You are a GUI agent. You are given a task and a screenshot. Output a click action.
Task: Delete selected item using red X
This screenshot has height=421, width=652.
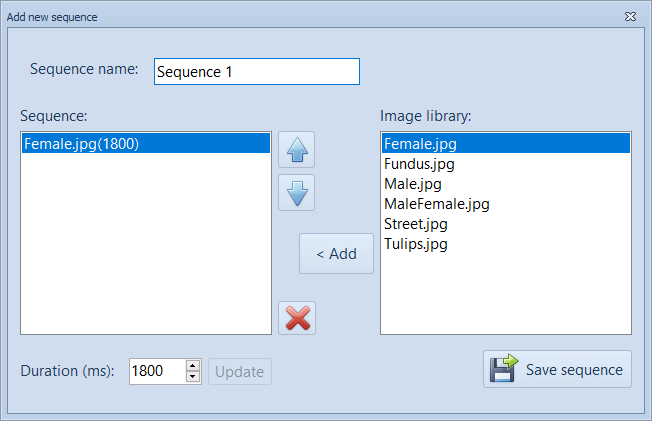coord(297,318)
